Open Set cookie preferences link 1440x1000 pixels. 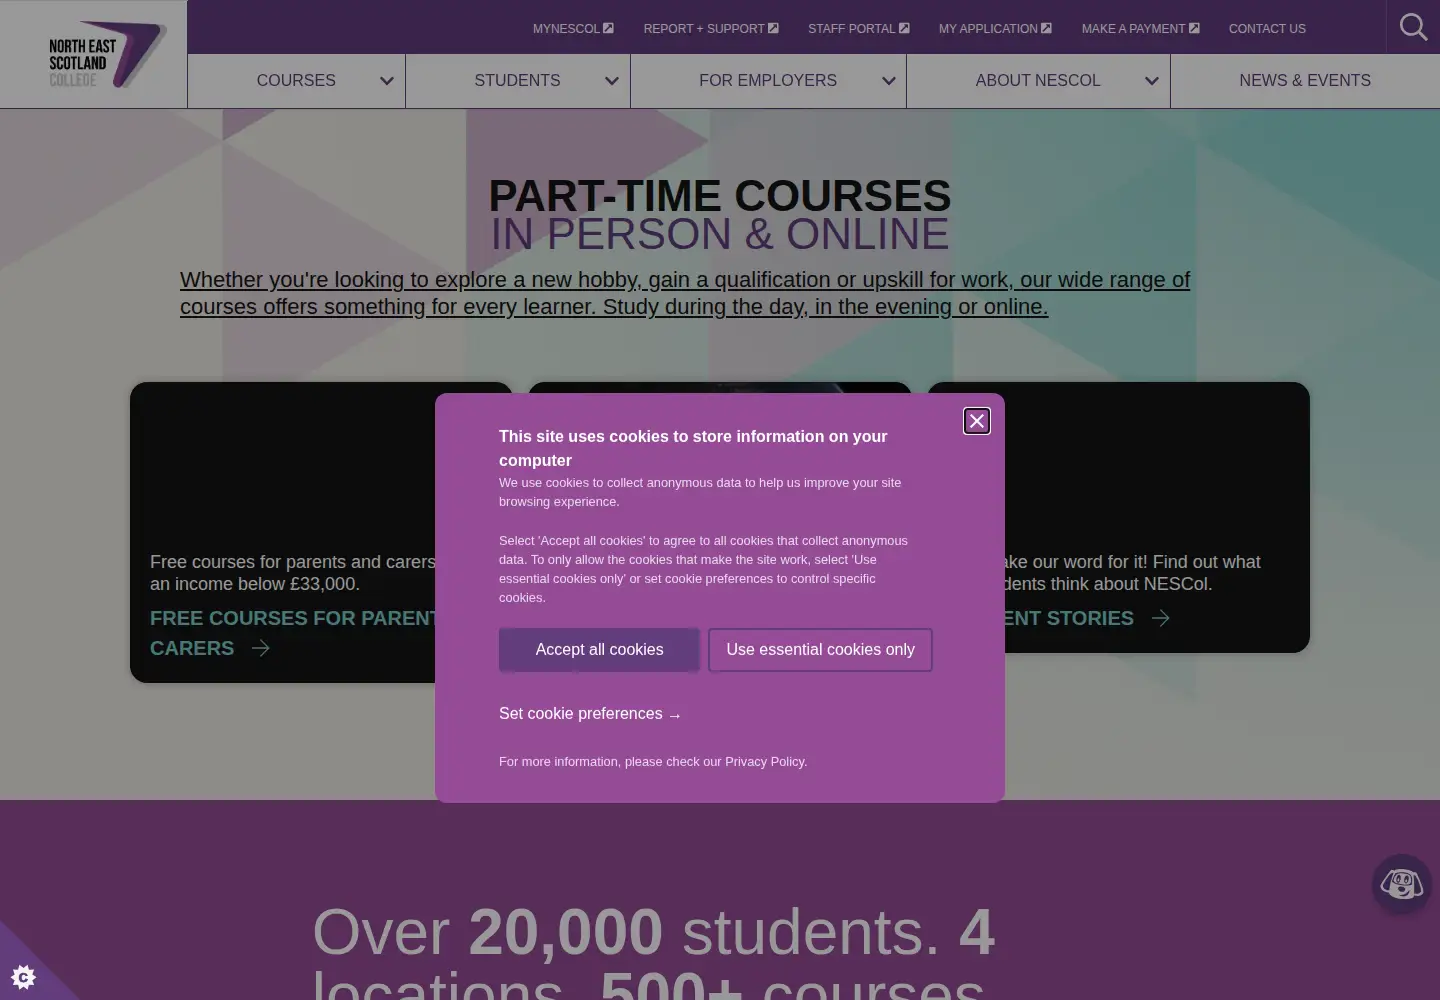(x=590, y=713)
